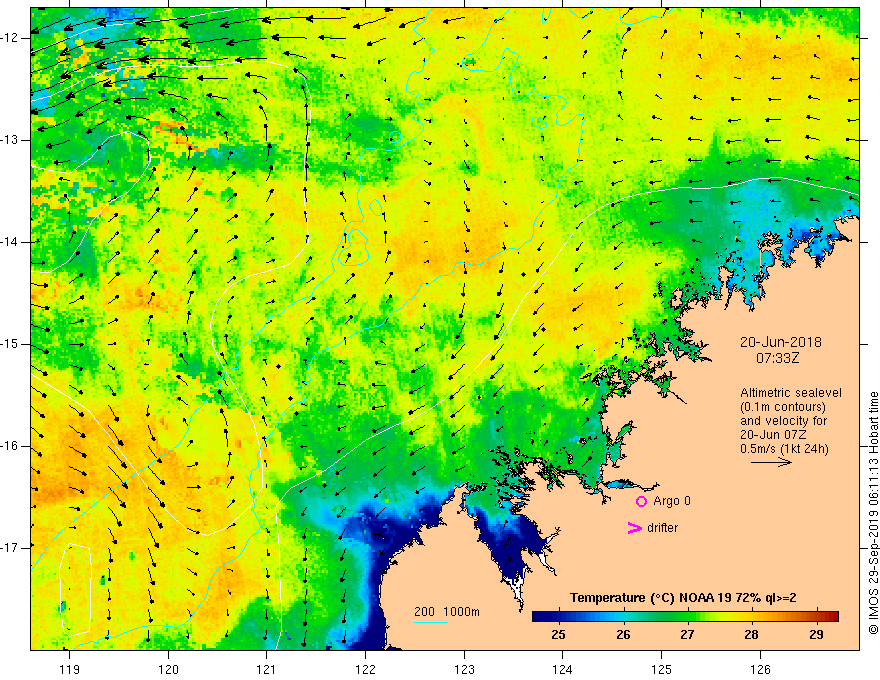Click the colorbar tick label 28
Viewport: 880px width, 680px height.
[751, 635]
